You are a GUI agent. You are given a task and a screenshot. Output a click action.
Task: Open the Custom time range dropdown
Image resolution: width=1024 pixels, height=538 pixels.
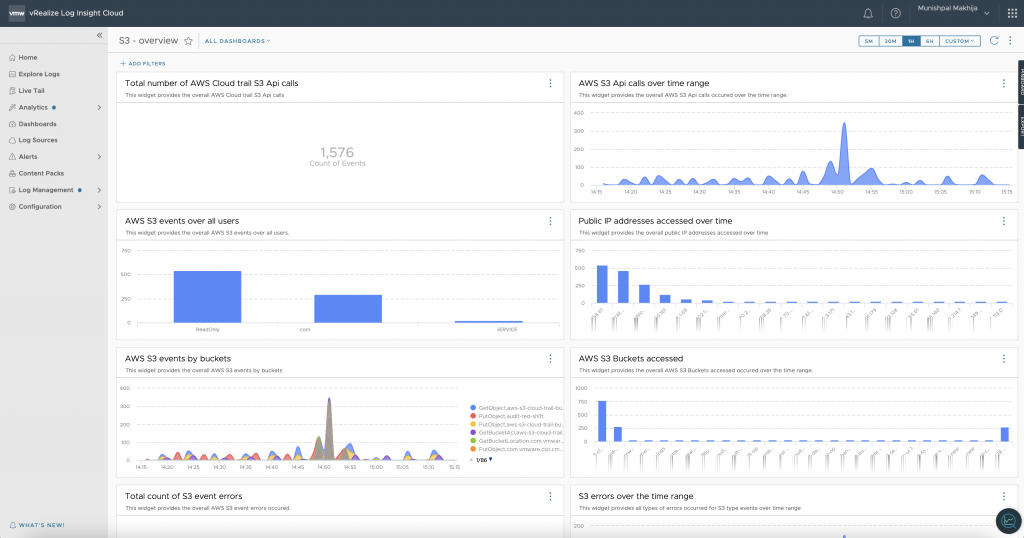point(959,41)
